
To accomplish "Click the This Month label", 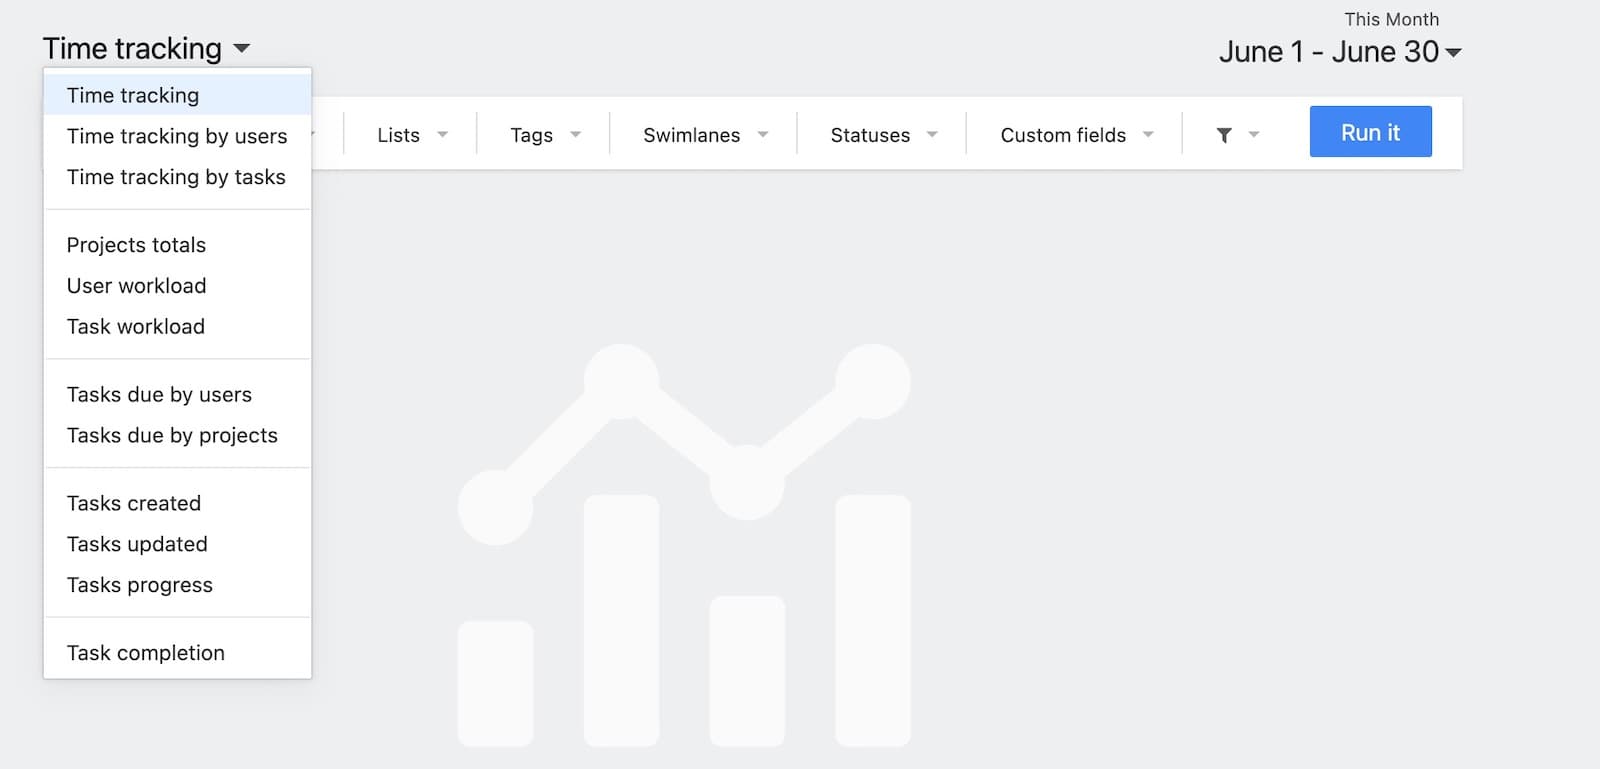I will click(x=1391, y=19).
